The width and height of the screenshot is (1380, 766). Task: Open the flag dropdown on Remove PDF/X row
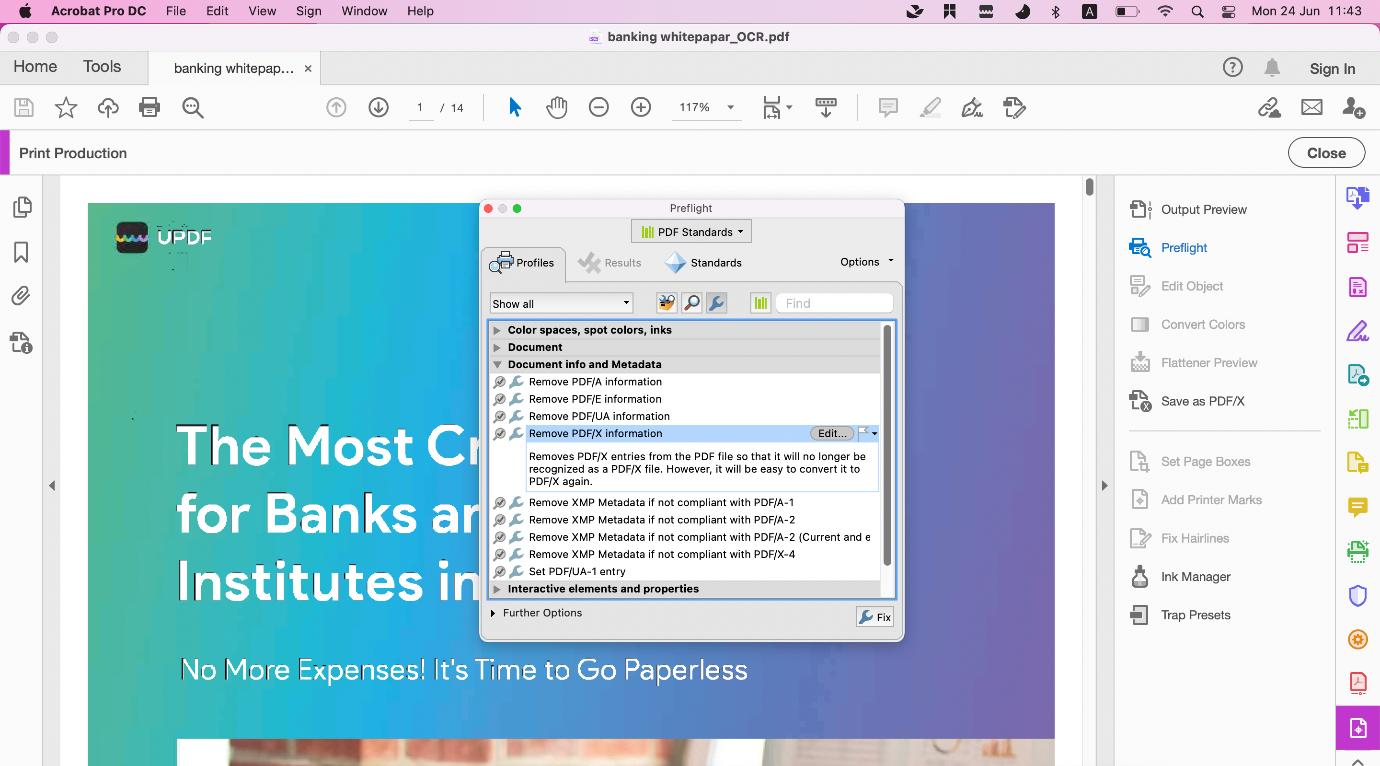click(868, 434)
